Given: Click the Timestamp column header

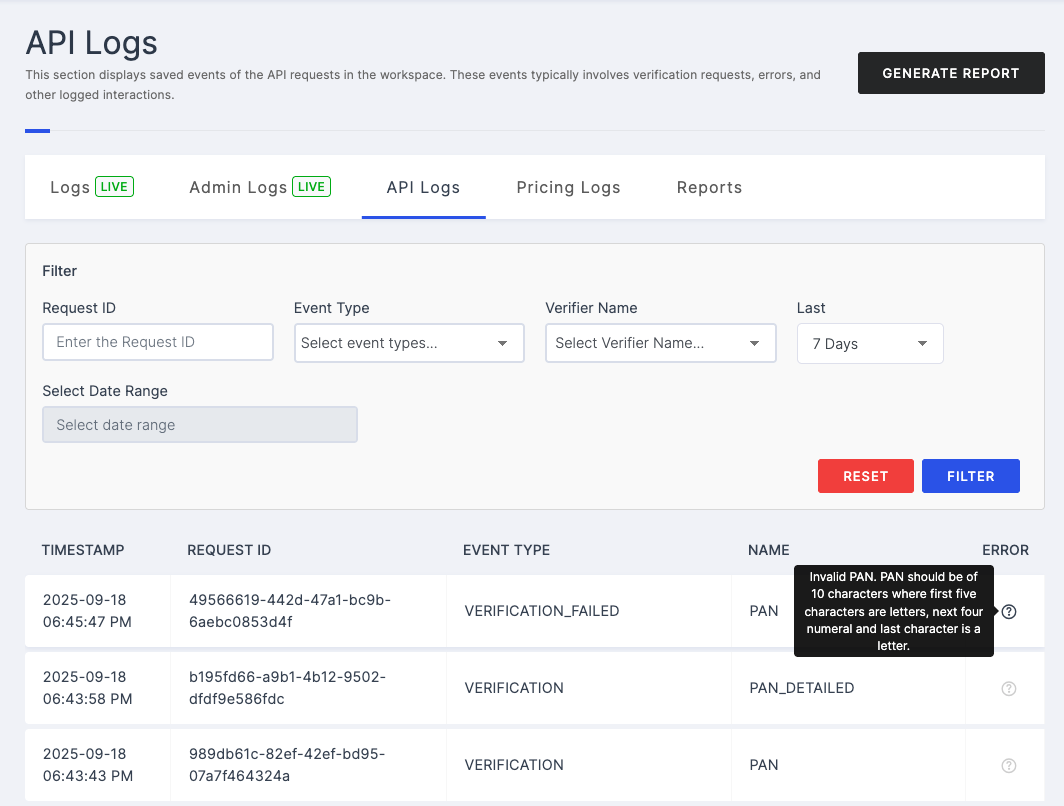Looking at the screenshot, I should 83,550.
